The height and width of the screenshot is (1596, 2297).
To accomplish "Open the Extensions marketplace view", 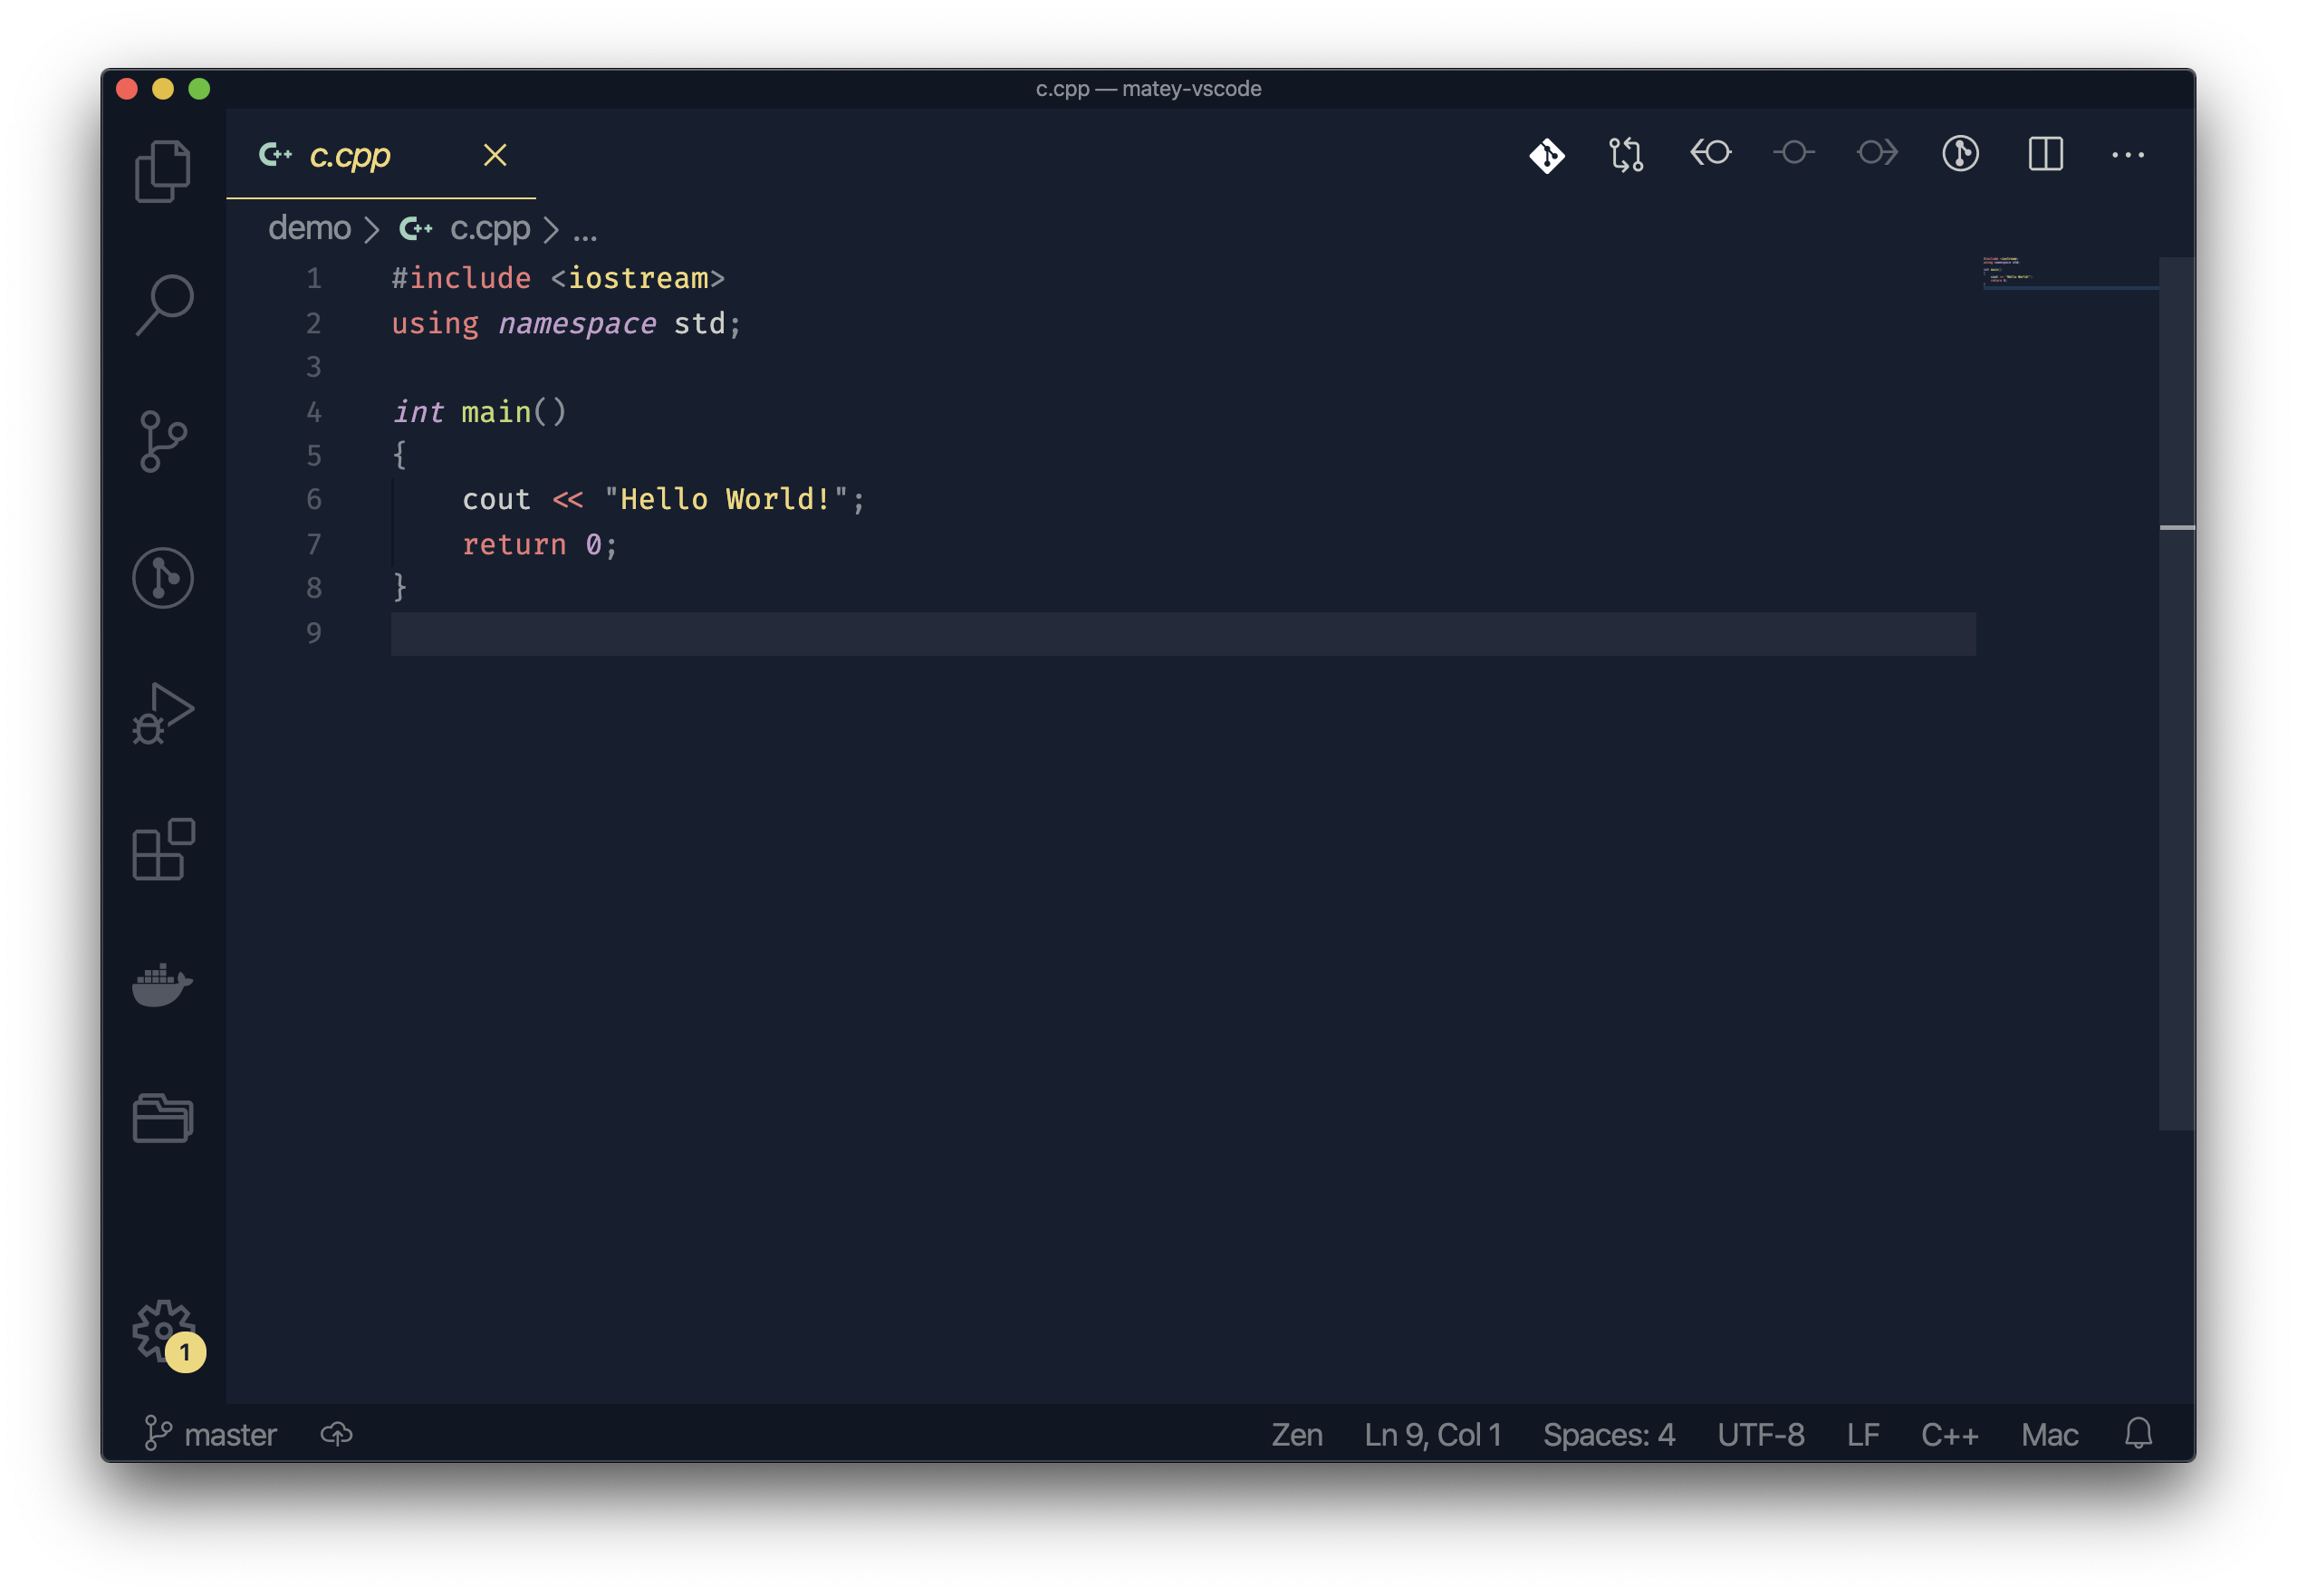I will [163, 849].
